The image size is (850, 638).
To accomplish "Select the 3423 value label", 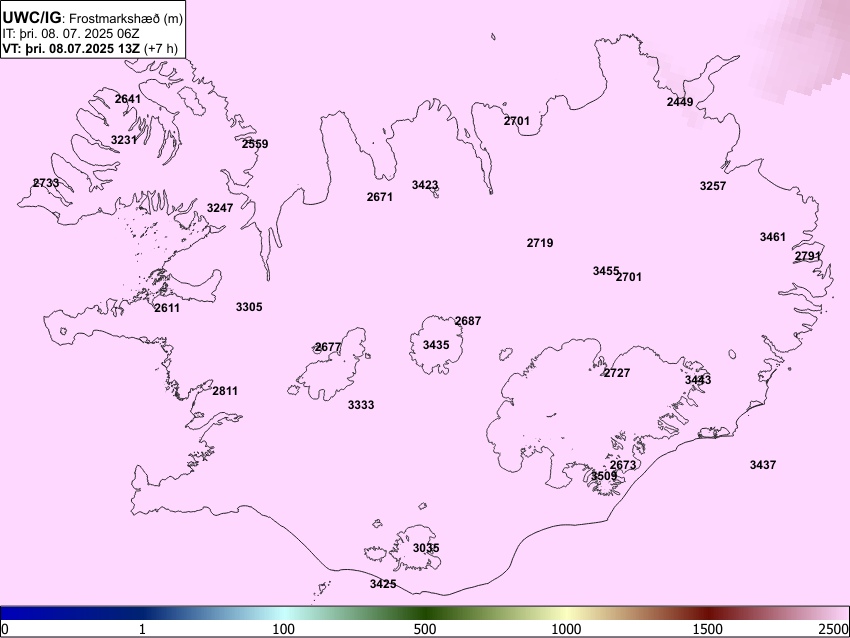I will click(x=425, y=185).
